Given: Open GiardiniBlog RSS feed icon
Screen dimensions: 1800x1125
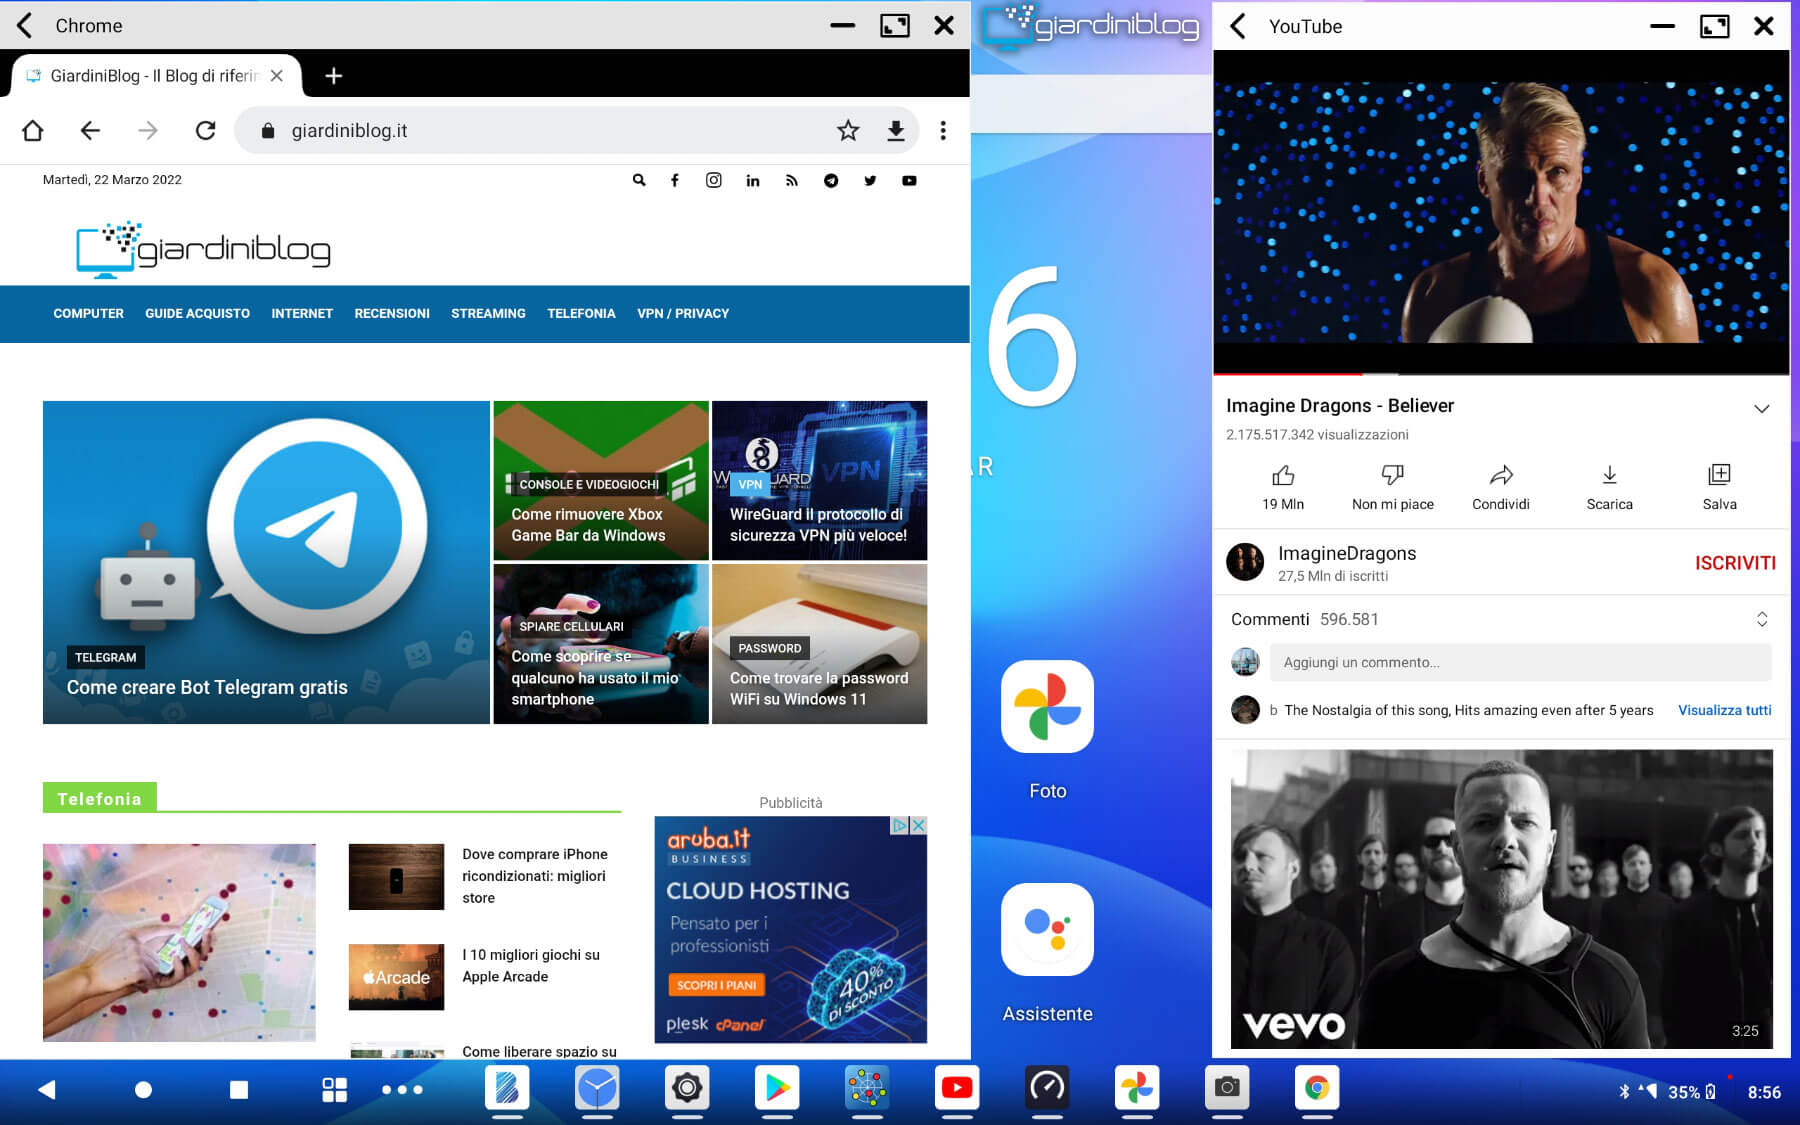Looking at the screenshot, I should pyautogui.click(x=792, y=181).
